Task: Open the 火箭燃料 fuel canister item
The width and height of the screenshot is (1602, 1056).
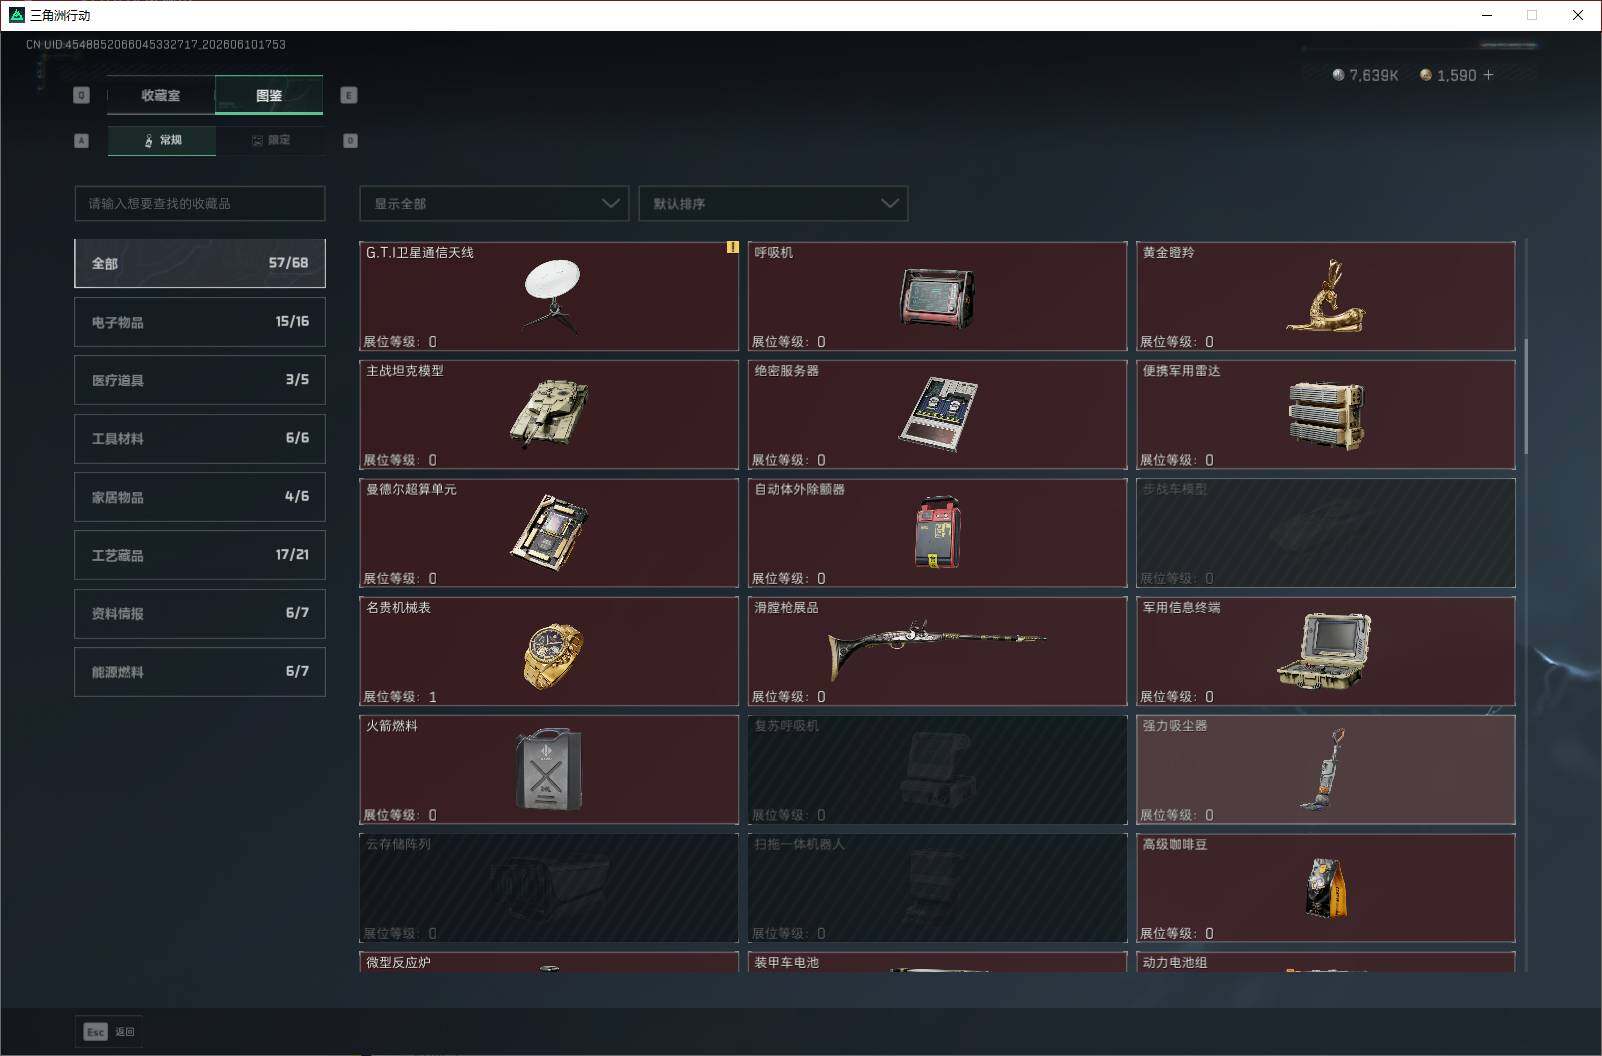Action: tap(549, 770)
